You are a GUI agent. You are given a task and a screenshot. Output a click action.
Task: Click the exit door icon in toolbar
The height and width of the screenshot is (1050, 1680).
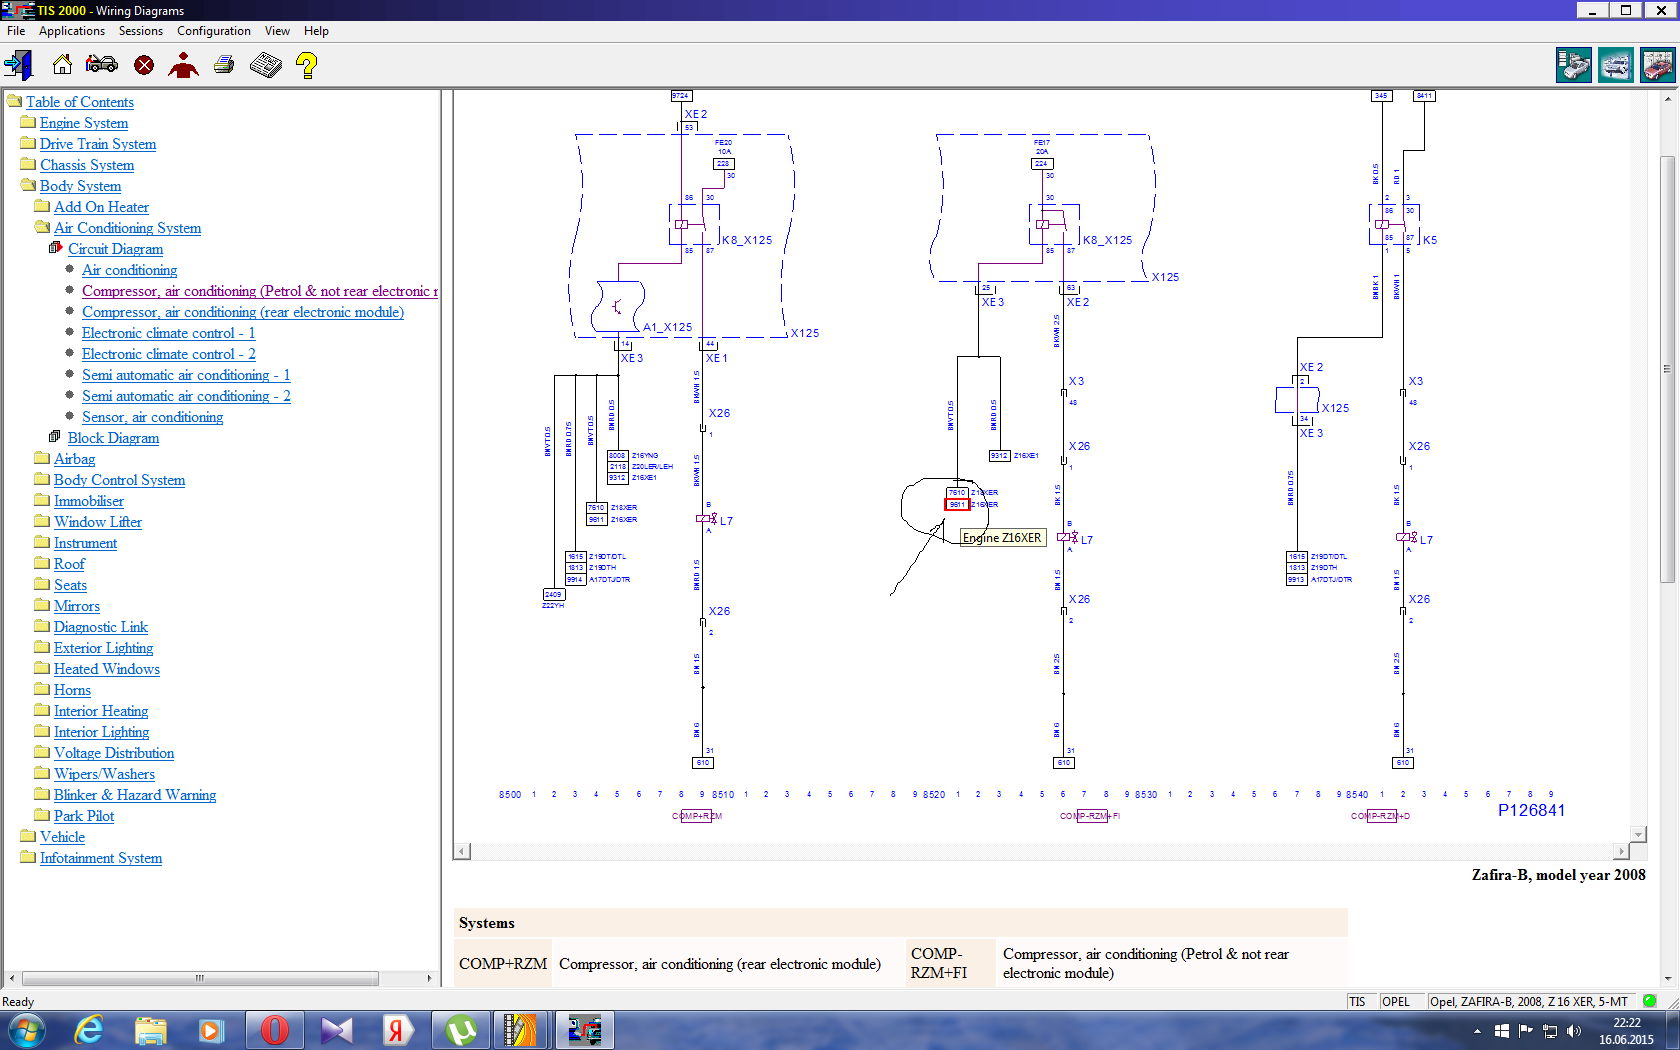pyautogui.click(x=18, y=65)
